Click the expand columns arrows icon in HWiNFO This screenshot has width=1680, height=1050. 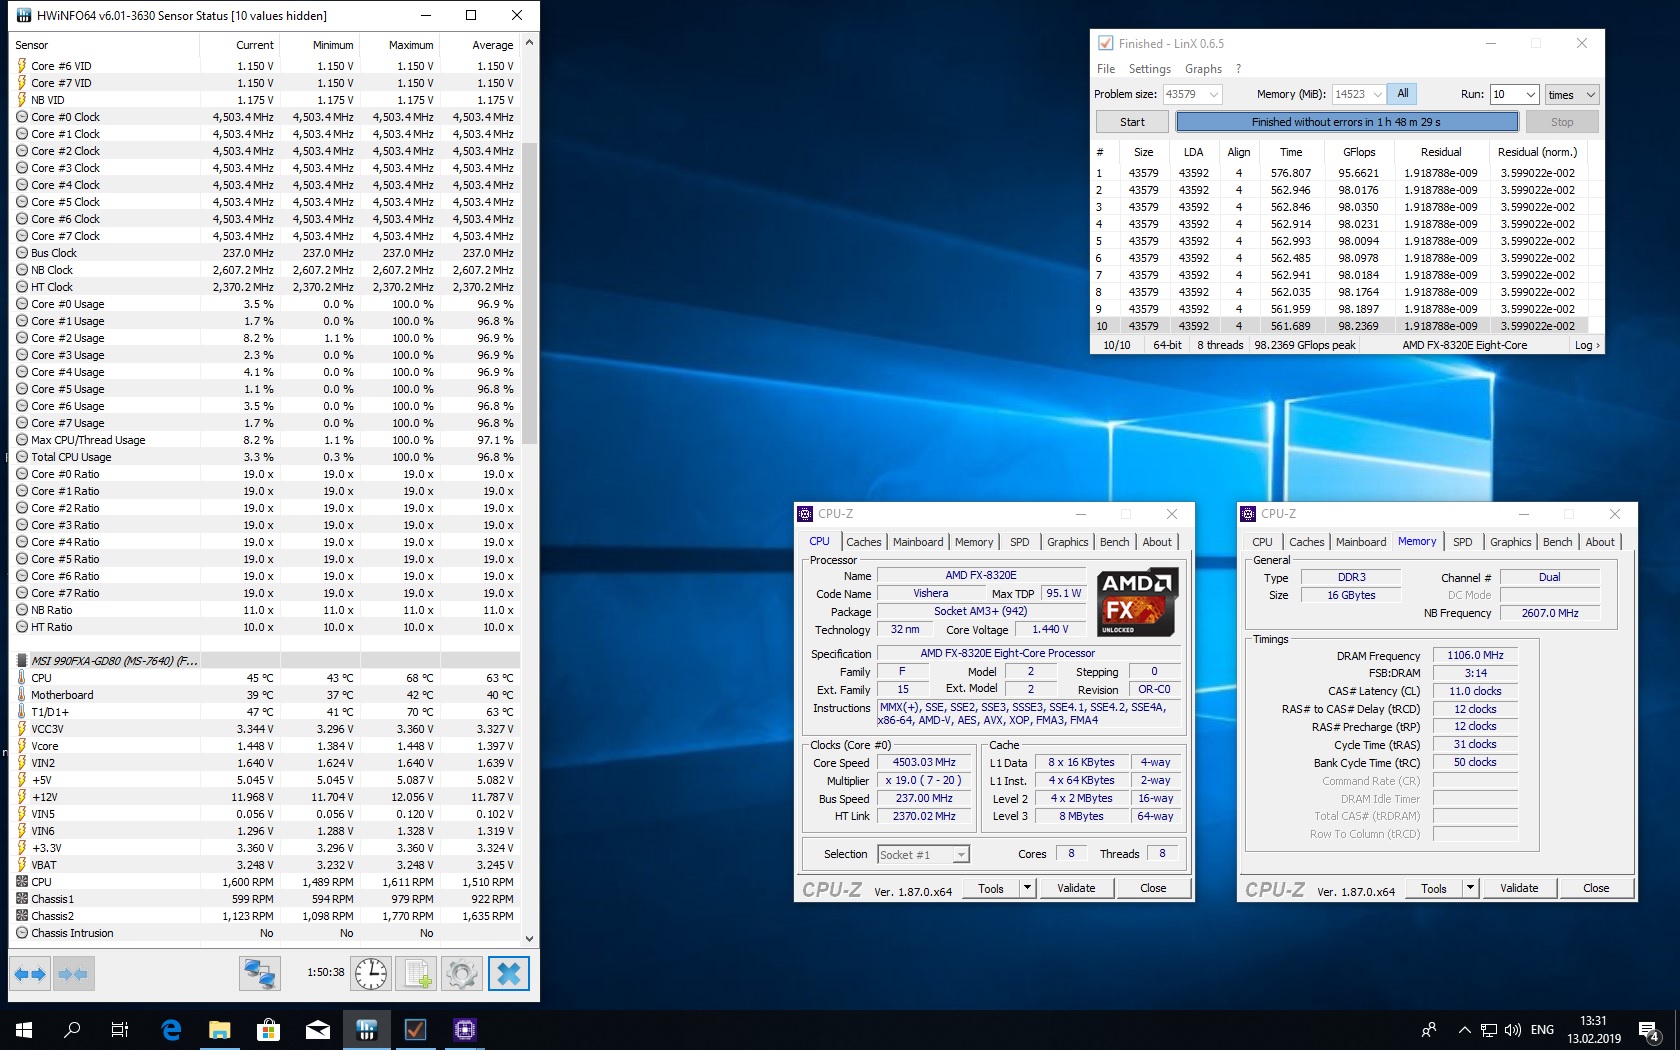click(x=30, y=973)
